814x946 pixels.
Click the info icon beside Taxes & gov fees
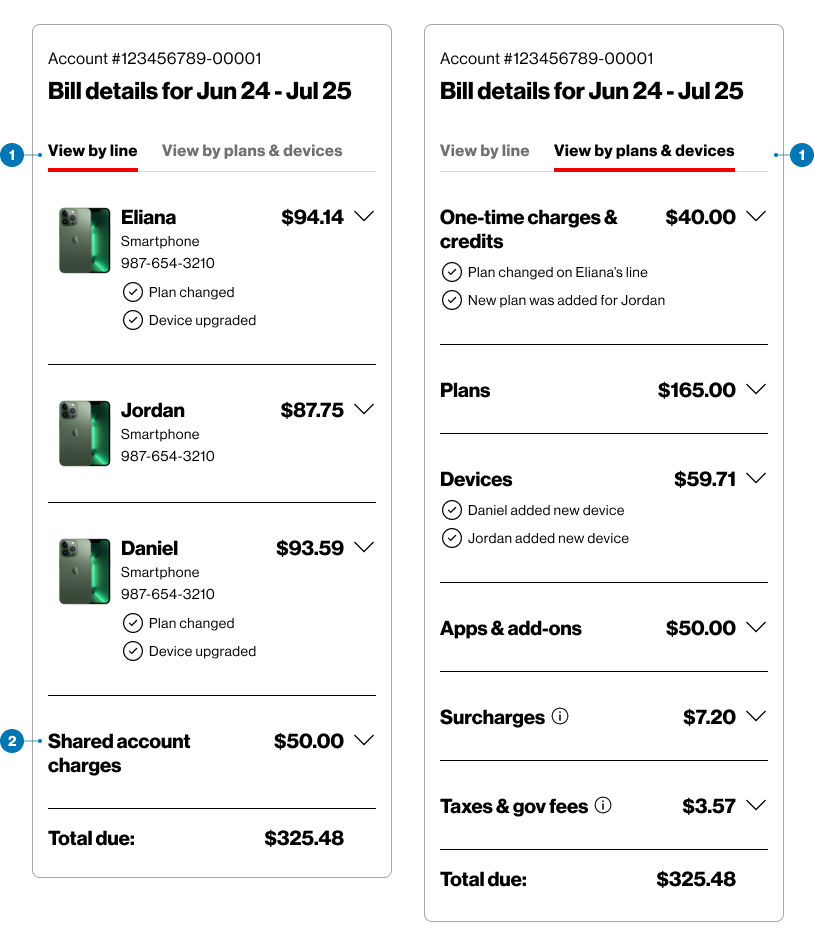click(603, 804)
